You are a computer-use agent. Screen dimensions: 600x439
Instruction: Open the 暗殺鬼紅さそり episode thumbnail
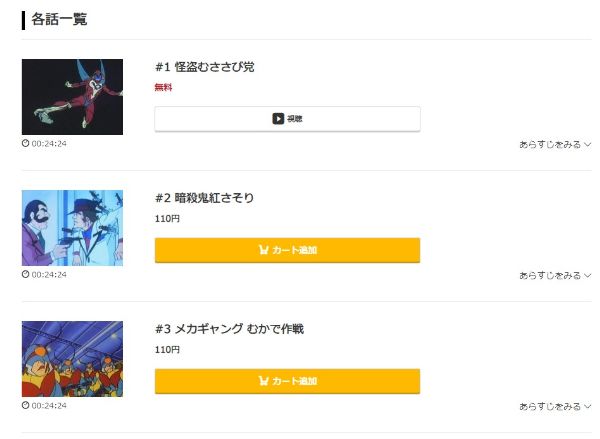pos(72,228)
